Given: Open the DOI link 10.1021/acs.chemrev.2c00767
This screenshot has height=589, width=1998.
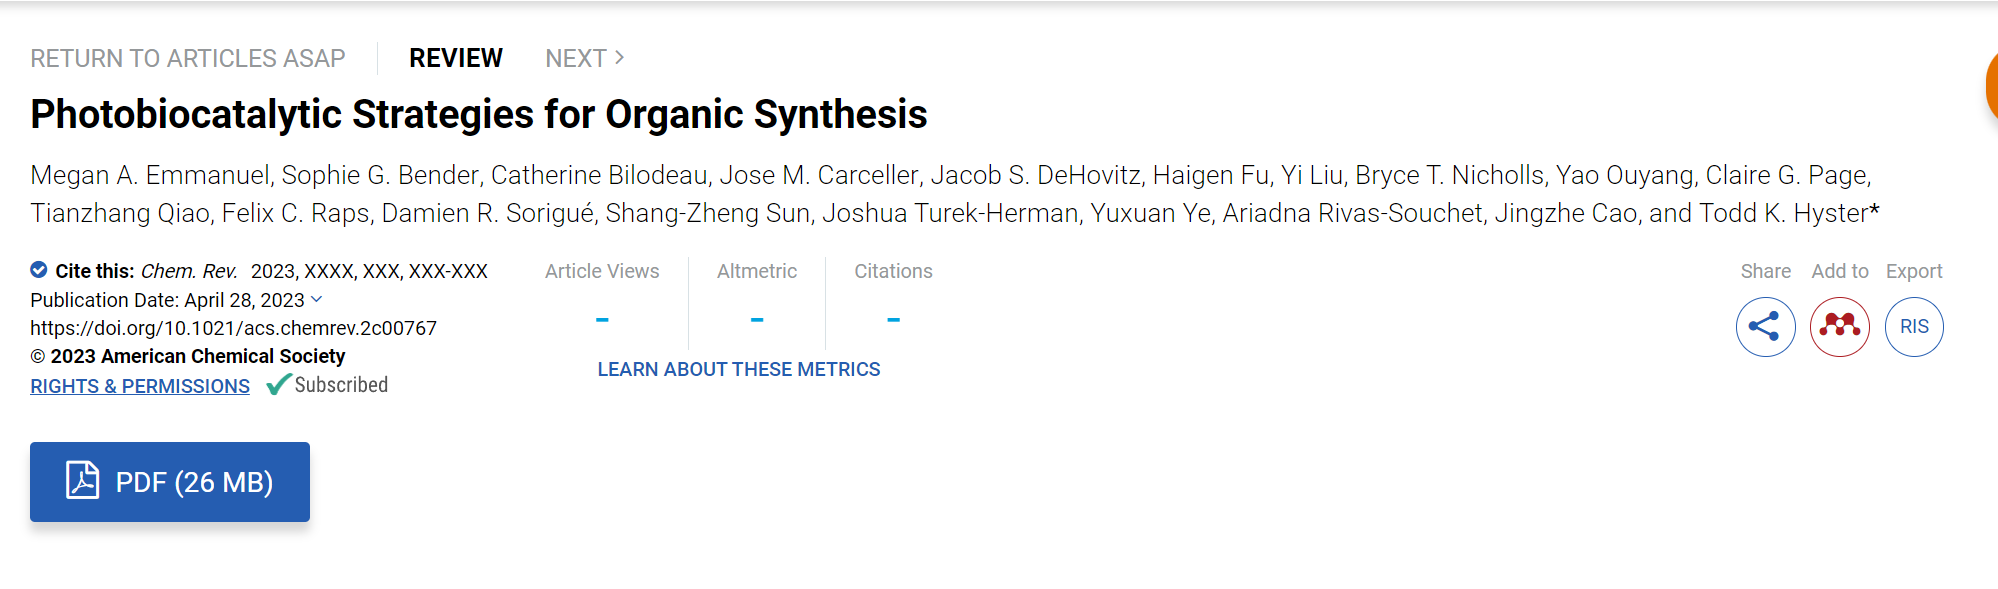Looking at the screenshot, I should coord(234,328).
